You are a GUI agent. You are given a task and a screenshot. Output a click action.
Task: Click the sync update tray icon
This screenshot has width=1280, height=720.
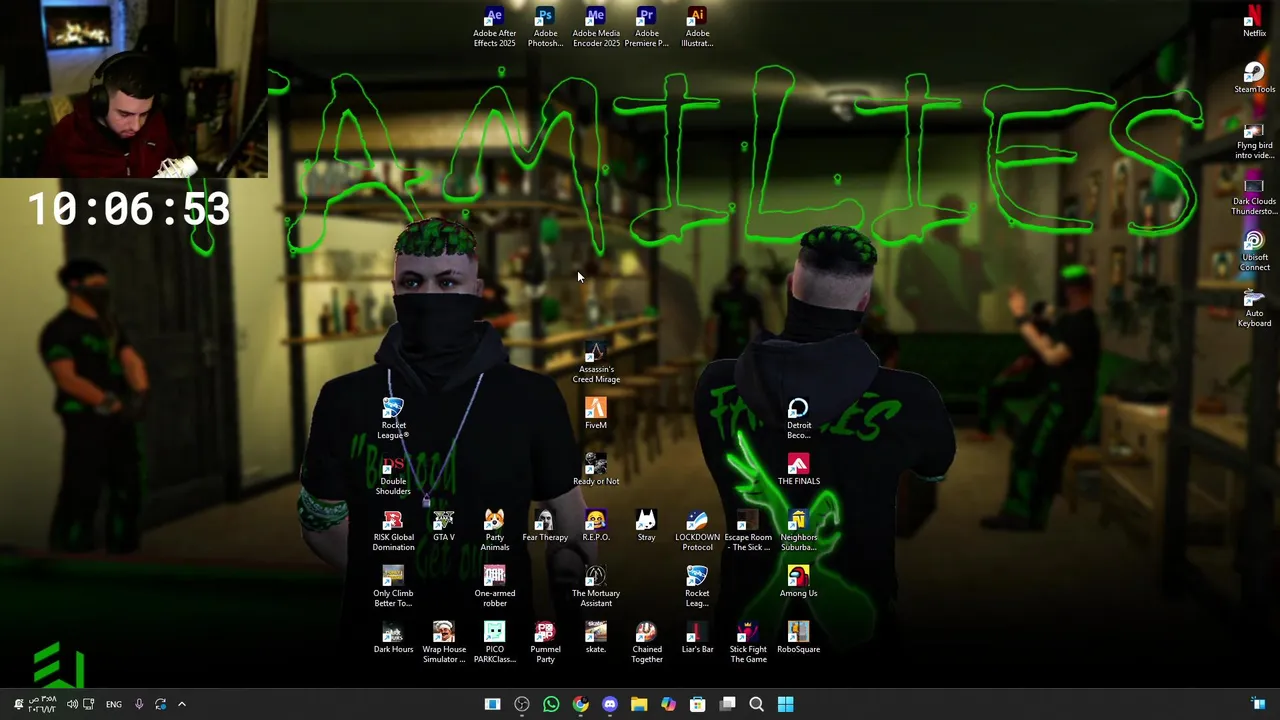pyautogui.click(x=160, y=704)
